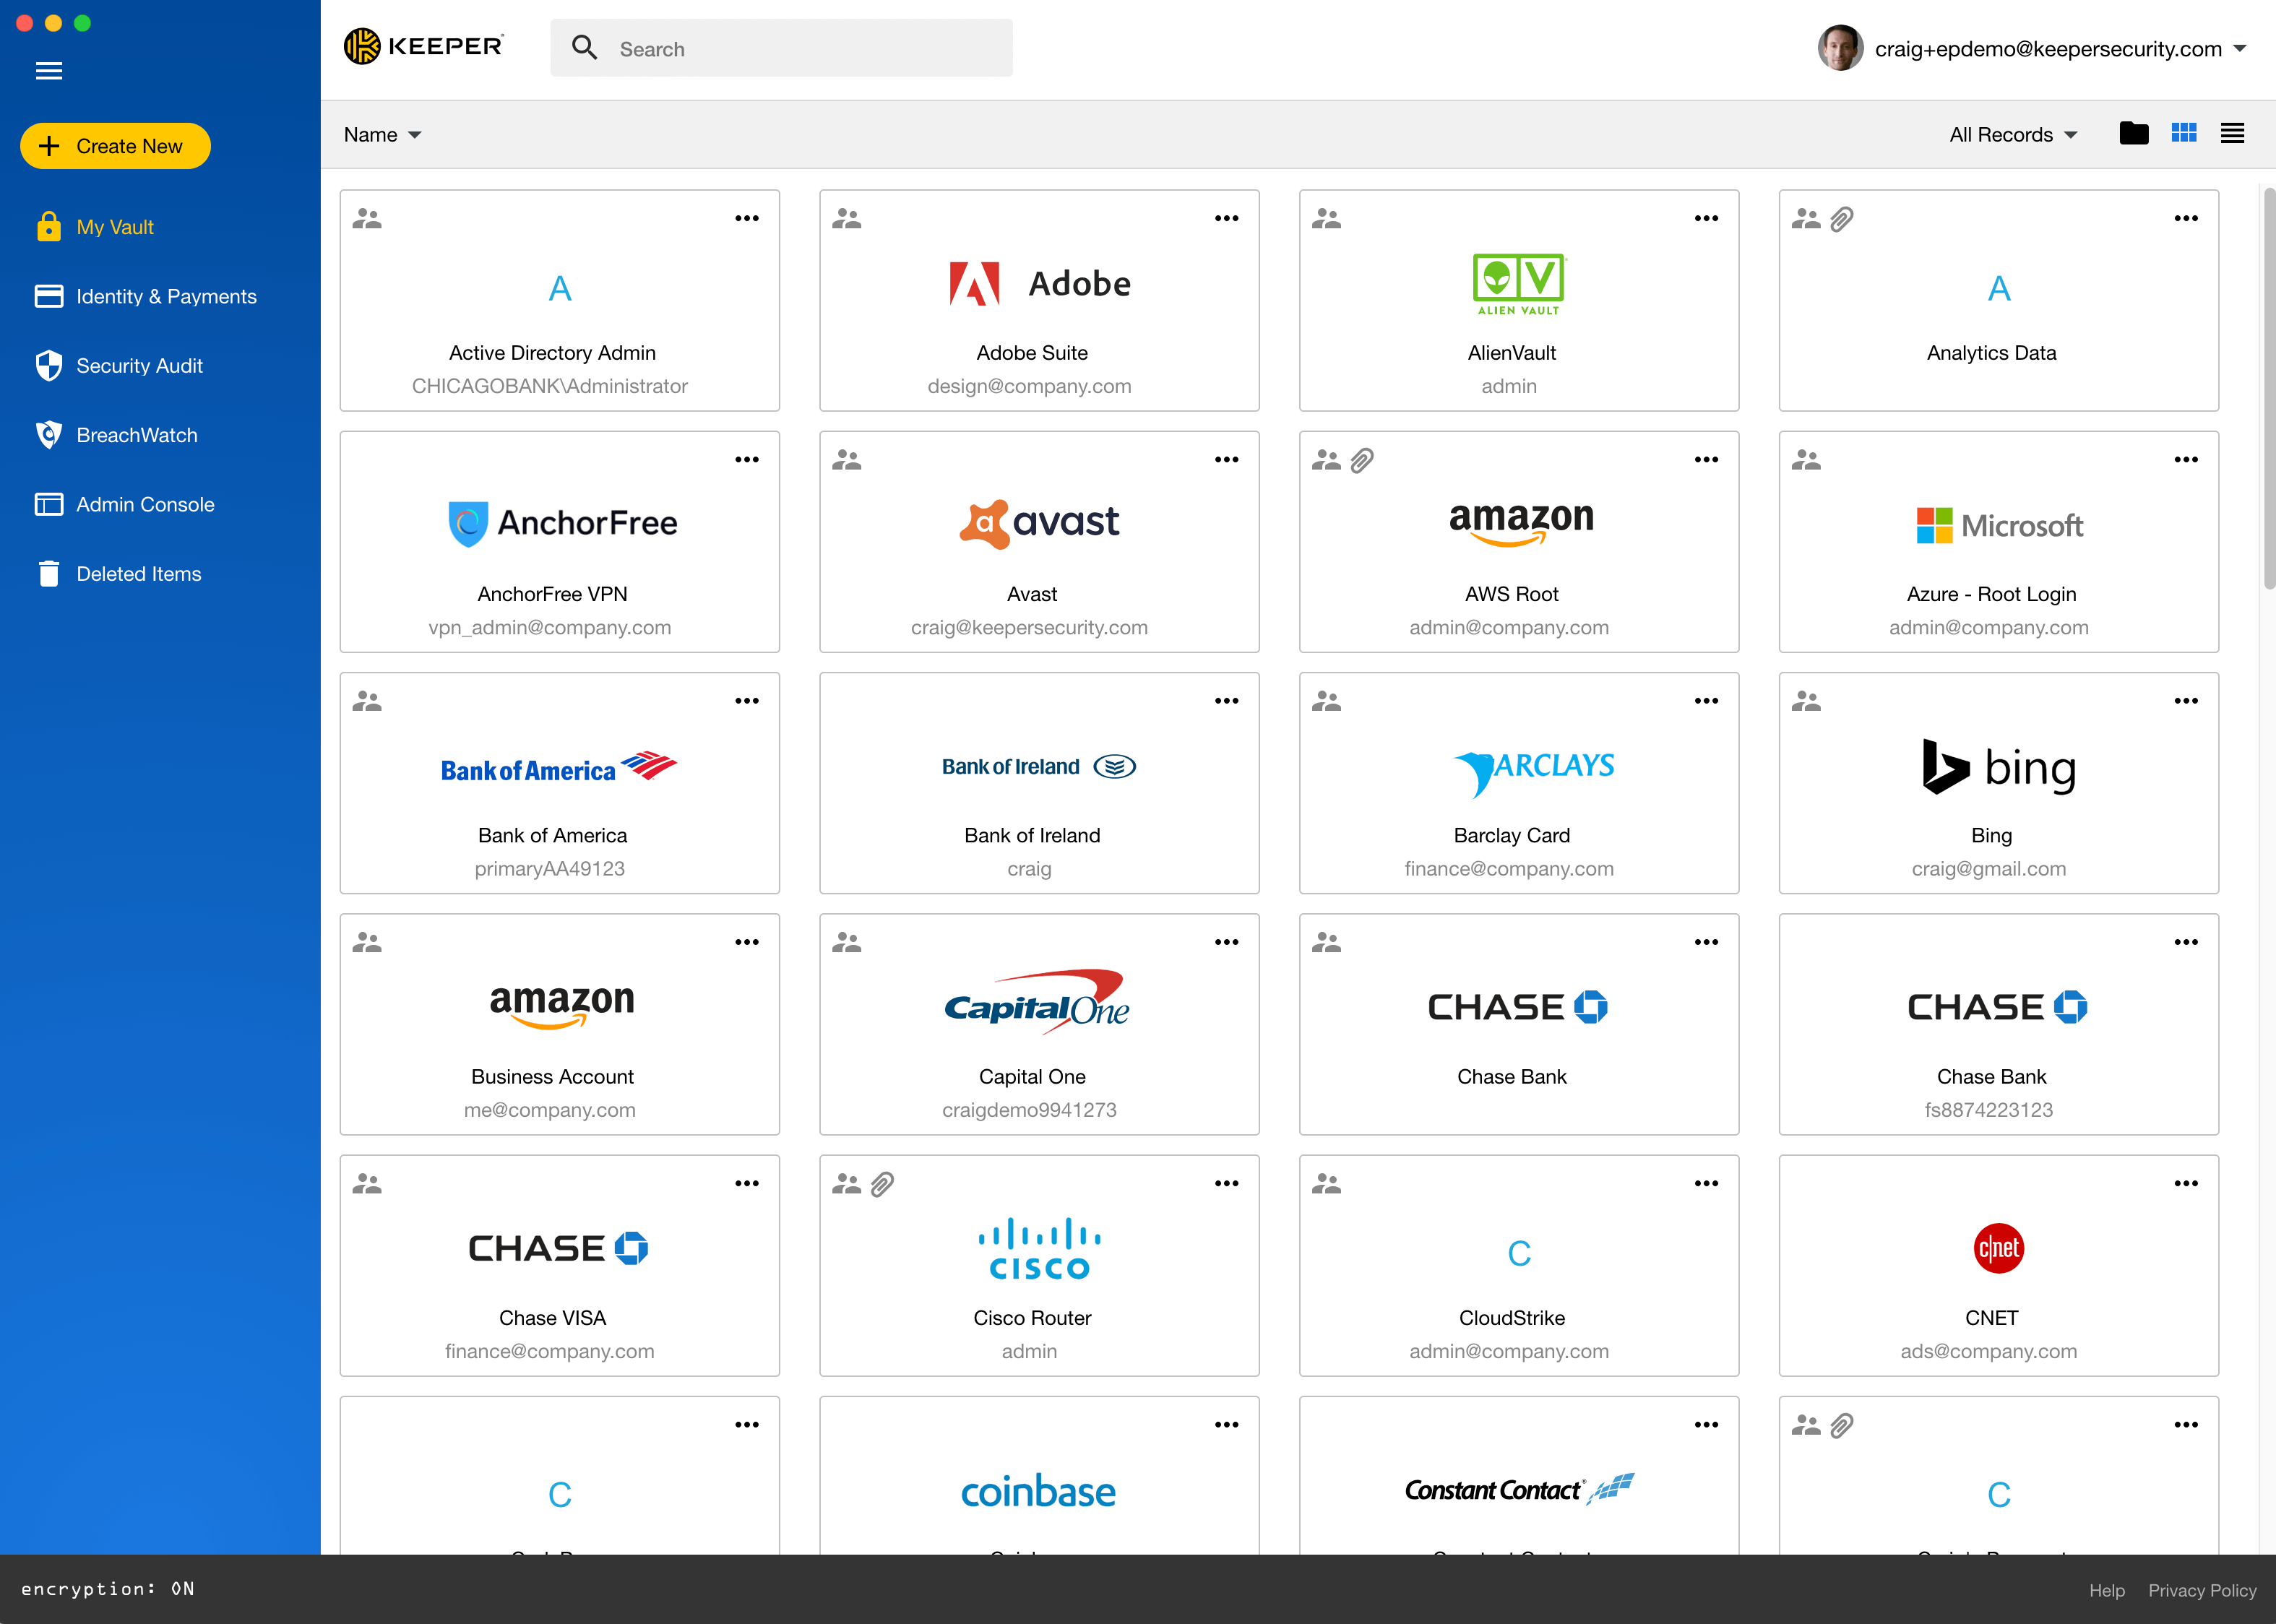
Task: Toggle shared indicator on AWS Root record
Action: tap(1327, 460)
